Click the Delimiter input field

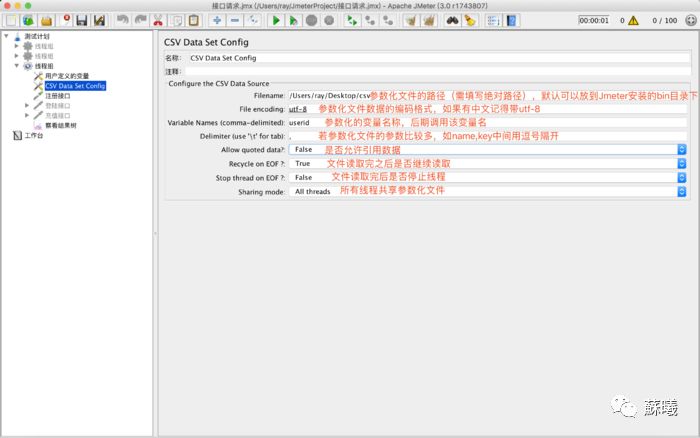(x=488, y=136)
